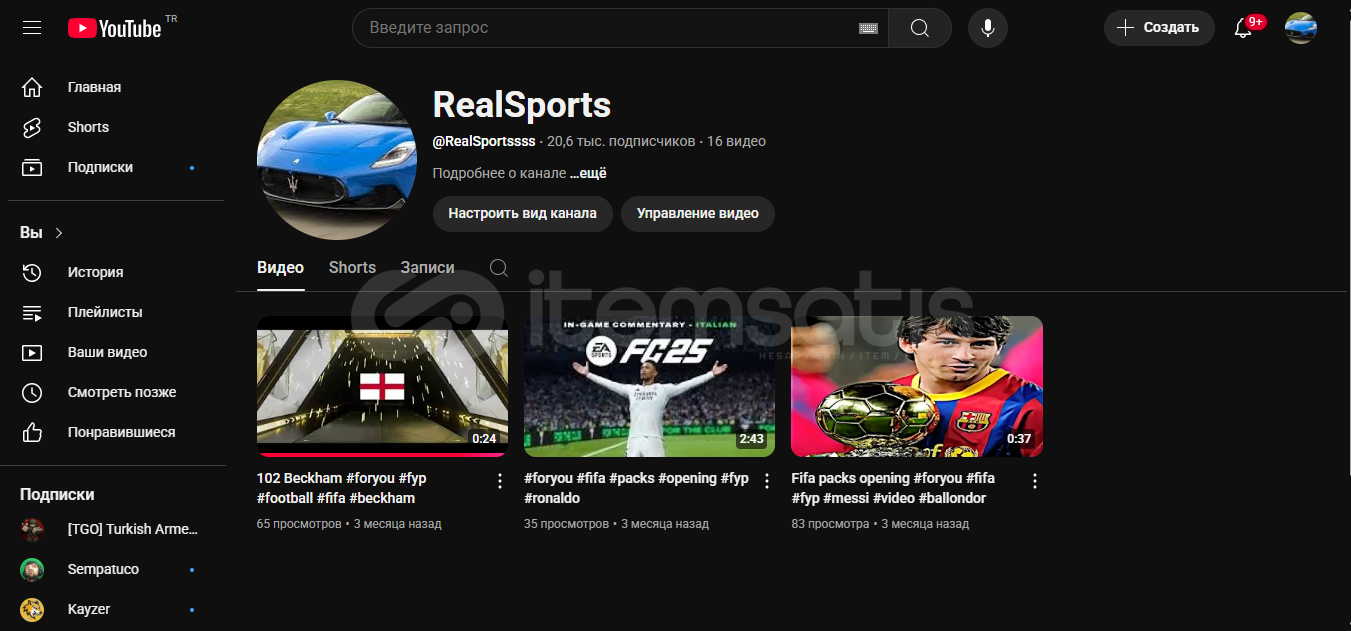Open the FC25 video thumbnail
Viewport: 1351px width, 631px height.
(649, 386)
